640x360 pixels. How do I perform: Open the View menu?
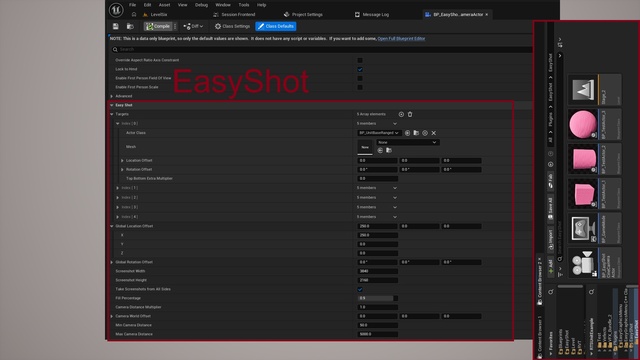(x=182, y=5)
